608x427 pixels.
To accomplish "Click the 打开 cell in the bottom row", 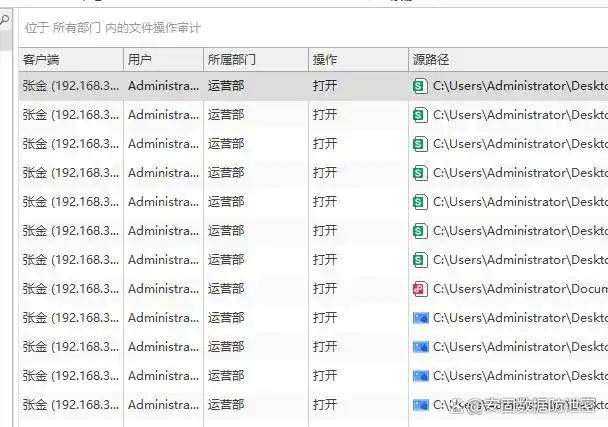I will tap(325, 405).
